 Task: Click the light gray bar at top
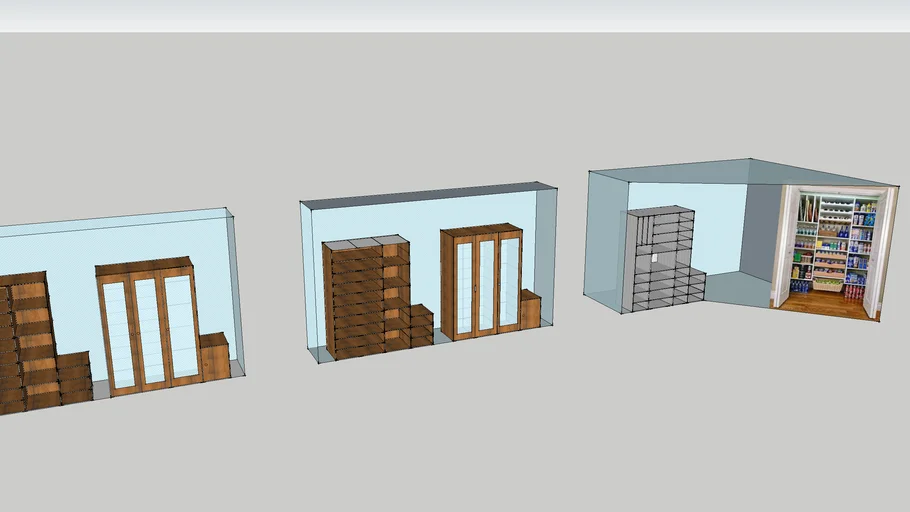pyautogui.click(x=455, y=15)
